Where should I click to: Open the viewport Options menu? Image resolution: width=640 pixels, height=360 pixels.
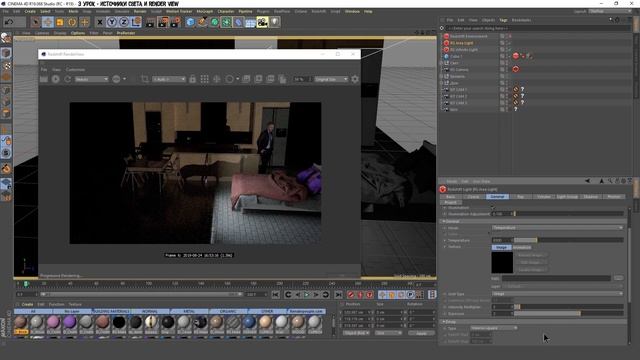coord(78,33)
